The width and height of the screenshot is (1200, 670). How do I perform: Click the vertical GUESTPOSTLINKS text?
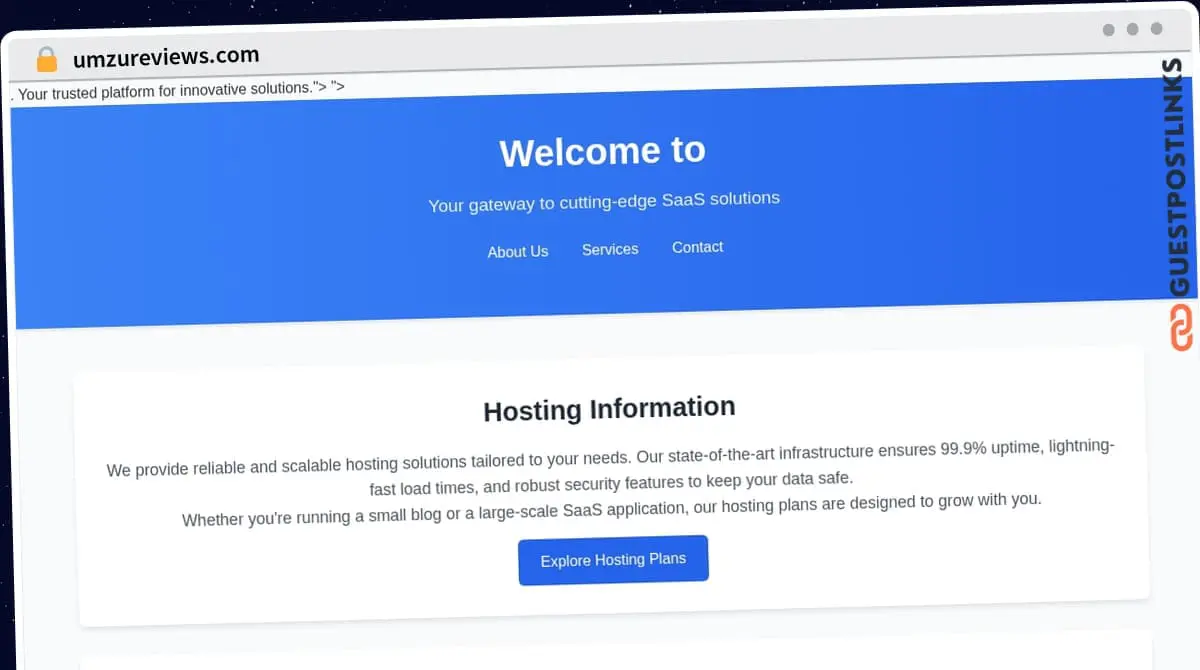tap(1181, 178)
